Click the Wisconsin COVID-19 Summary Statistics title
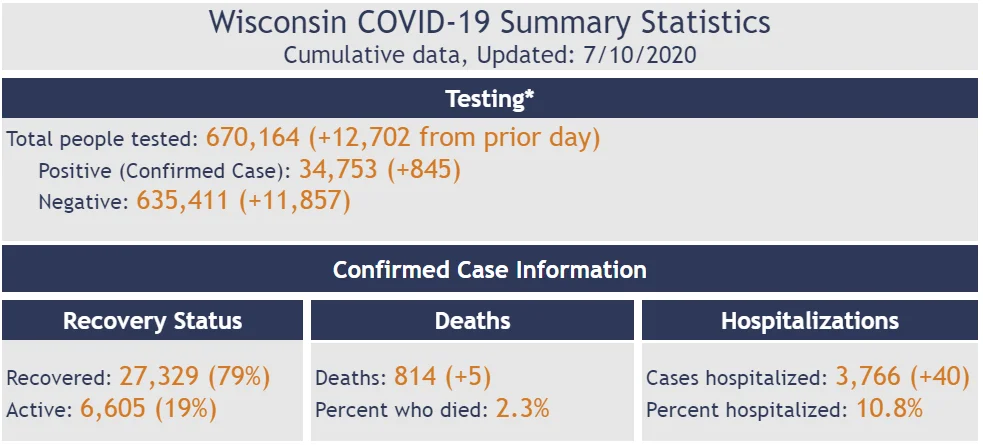Image resolution: width=983 pixels, height=445 pixels. [490, 23]
